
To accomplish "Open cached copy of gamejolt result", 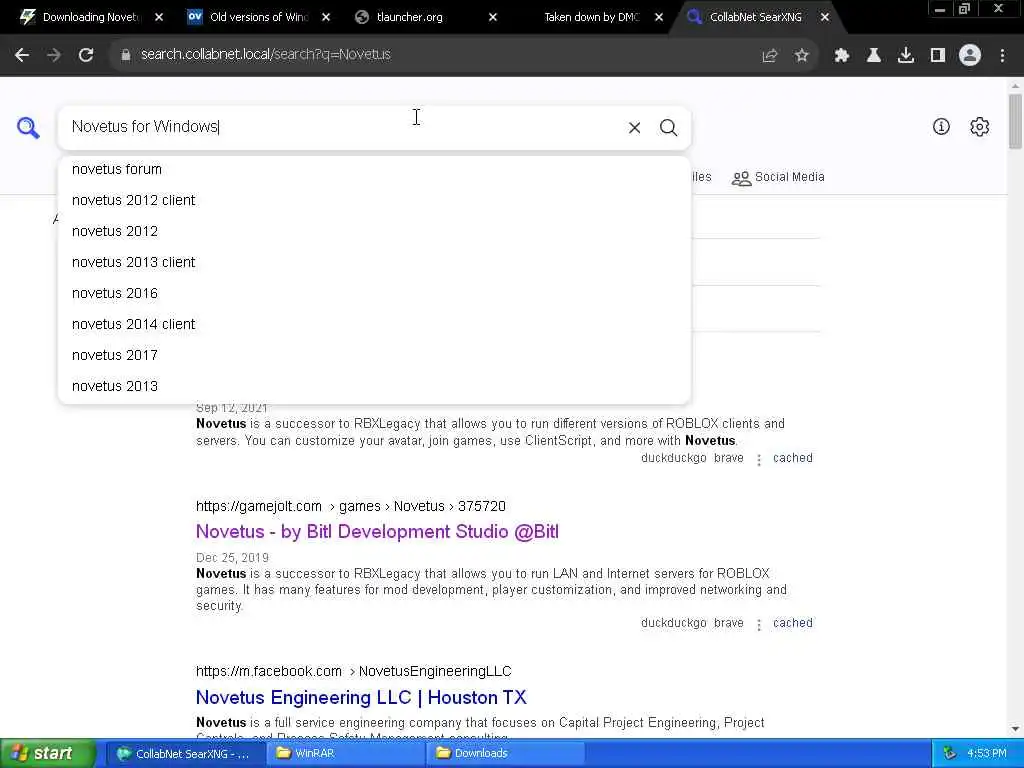I will click(x=793, y=623).
